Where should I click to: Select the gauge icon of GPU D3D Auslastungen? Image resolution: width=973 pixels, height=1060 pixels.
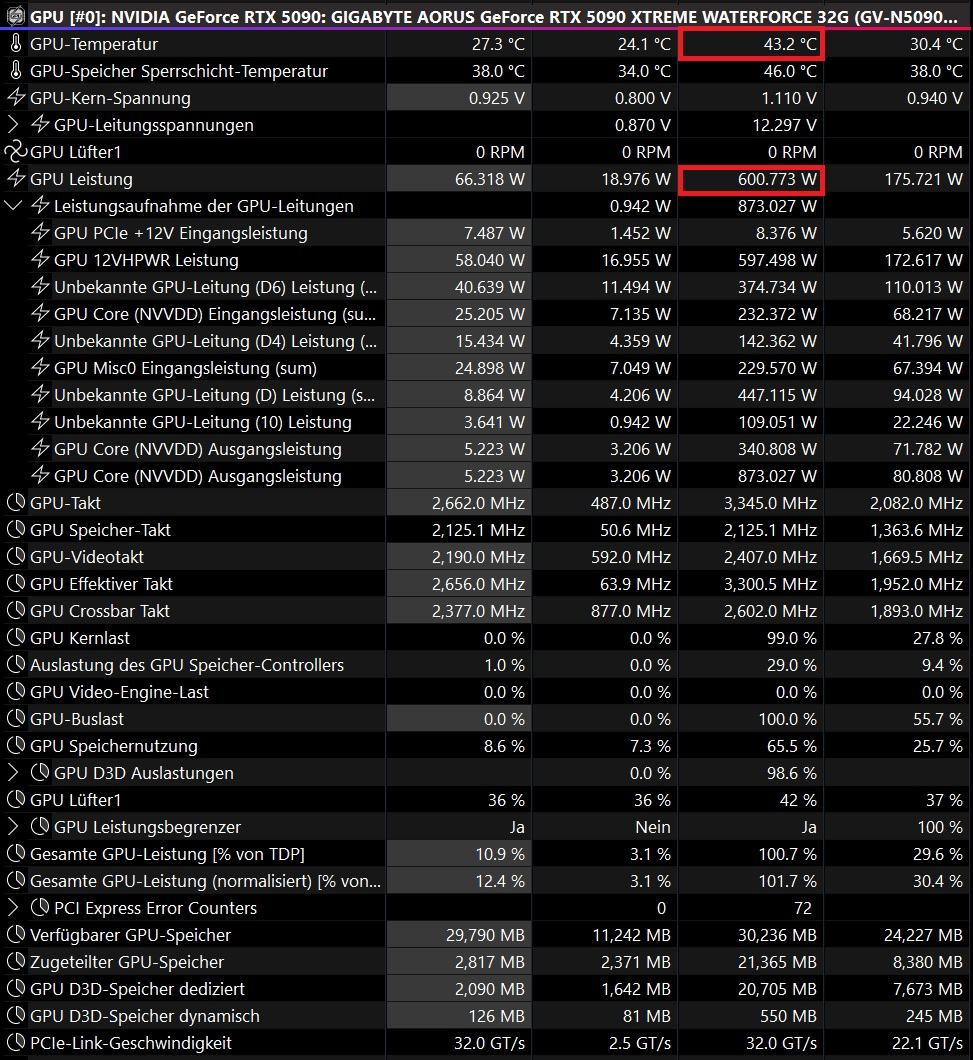pyautogui.click(x=40, y=773)
